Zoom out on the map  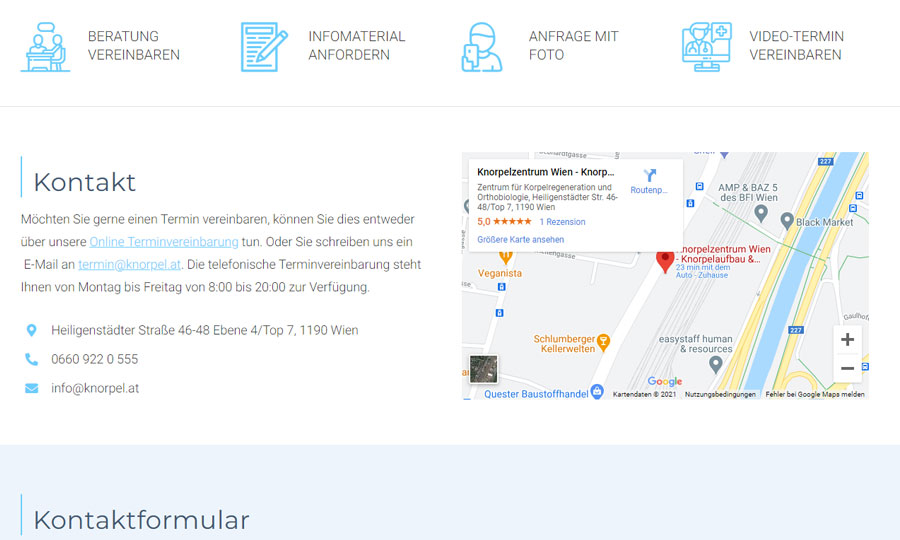click(847, 368)
